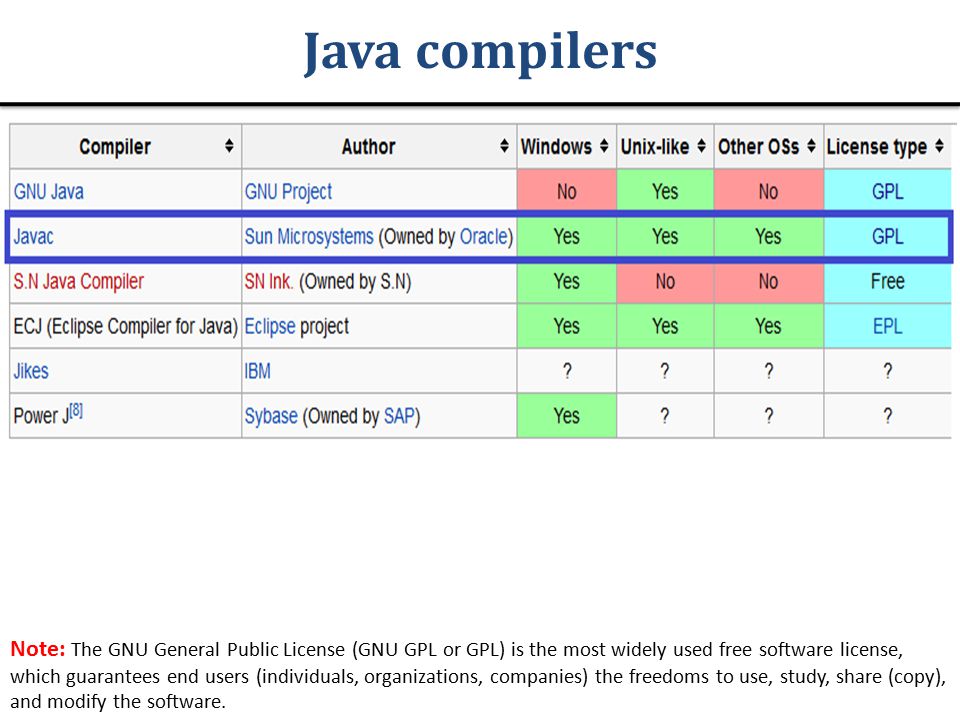
Task: Follow the Oracle link
Action: pos(484,236)
